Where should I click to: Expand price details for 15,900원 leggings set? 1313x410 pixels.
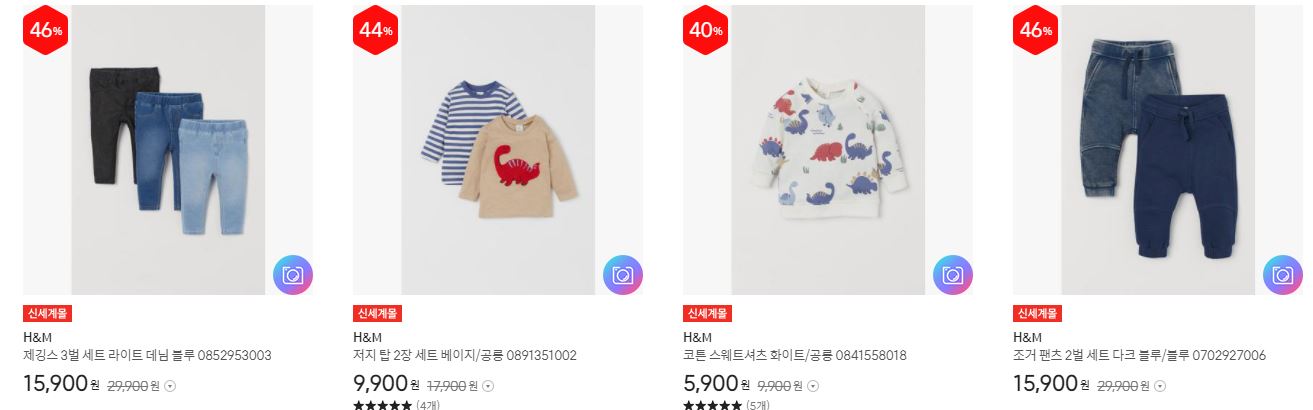coord(169,385)
